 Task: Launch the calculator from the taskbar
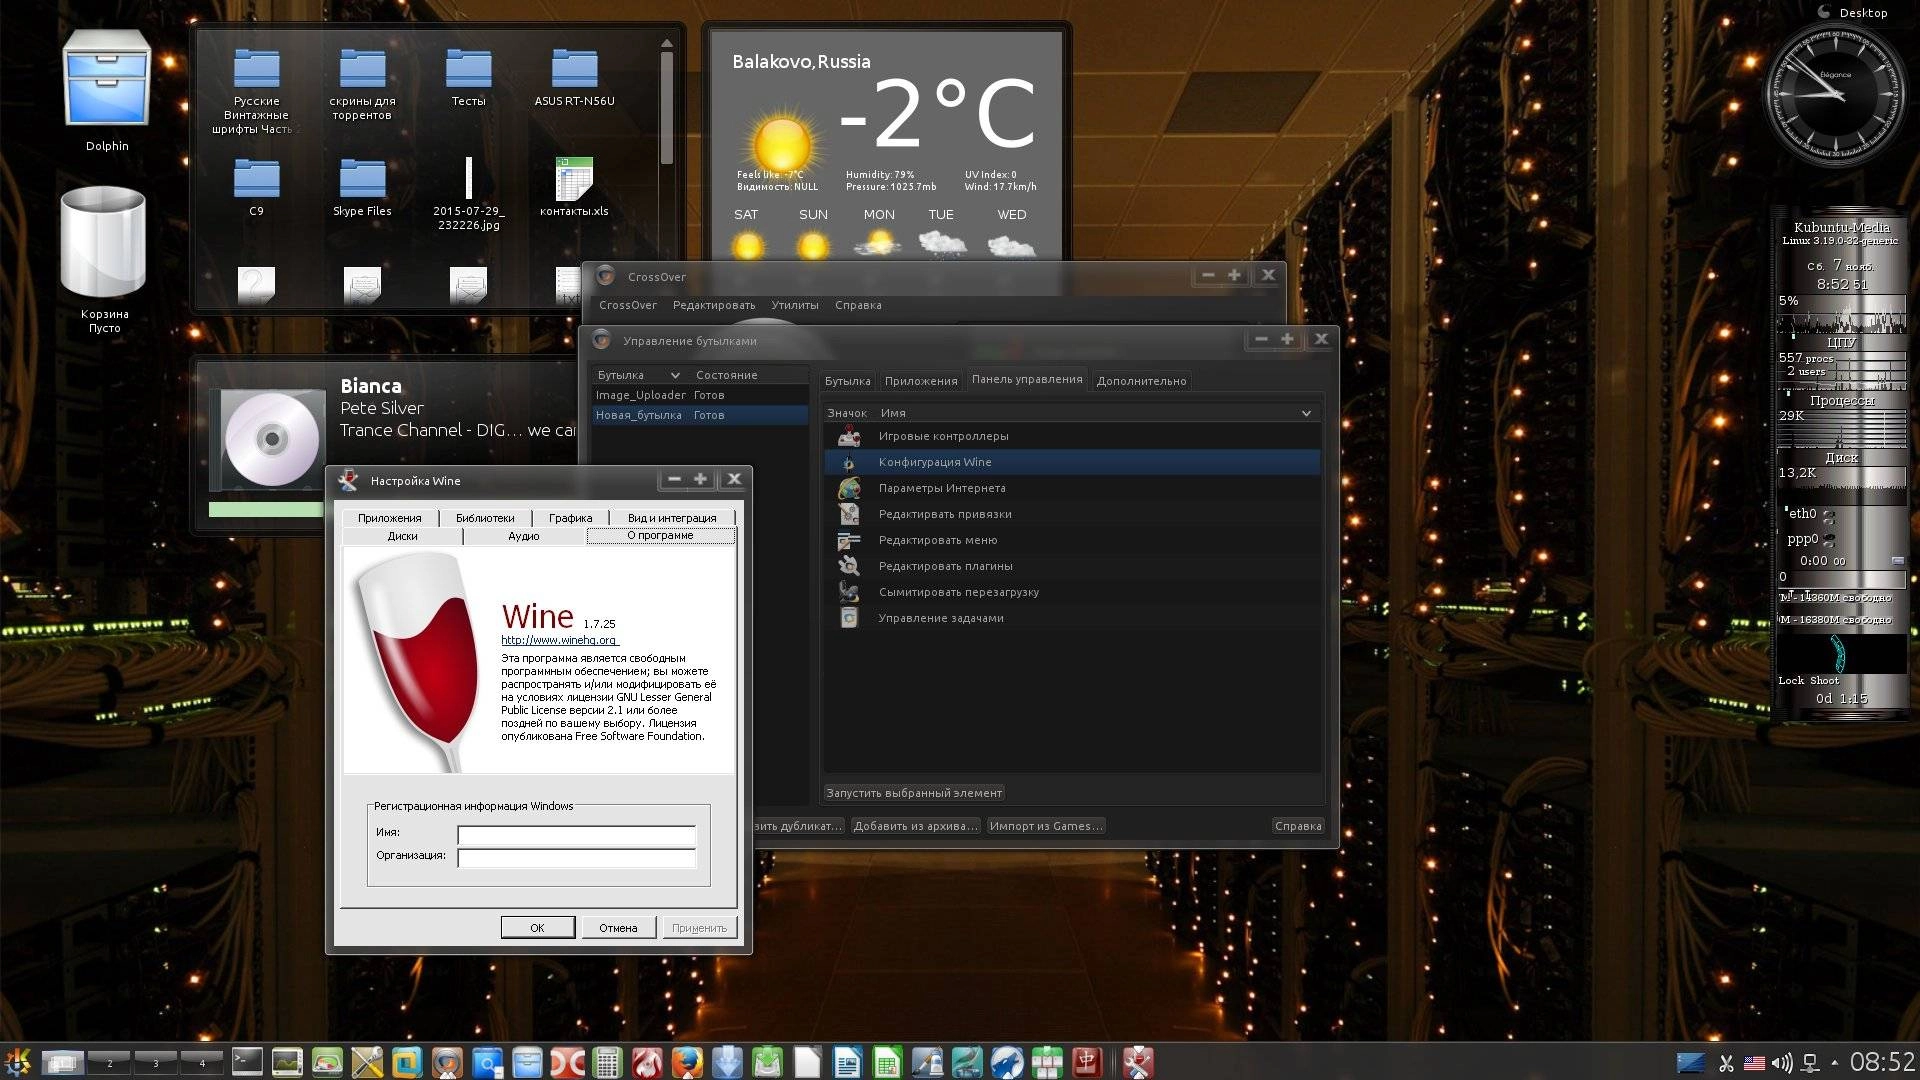607,1061
